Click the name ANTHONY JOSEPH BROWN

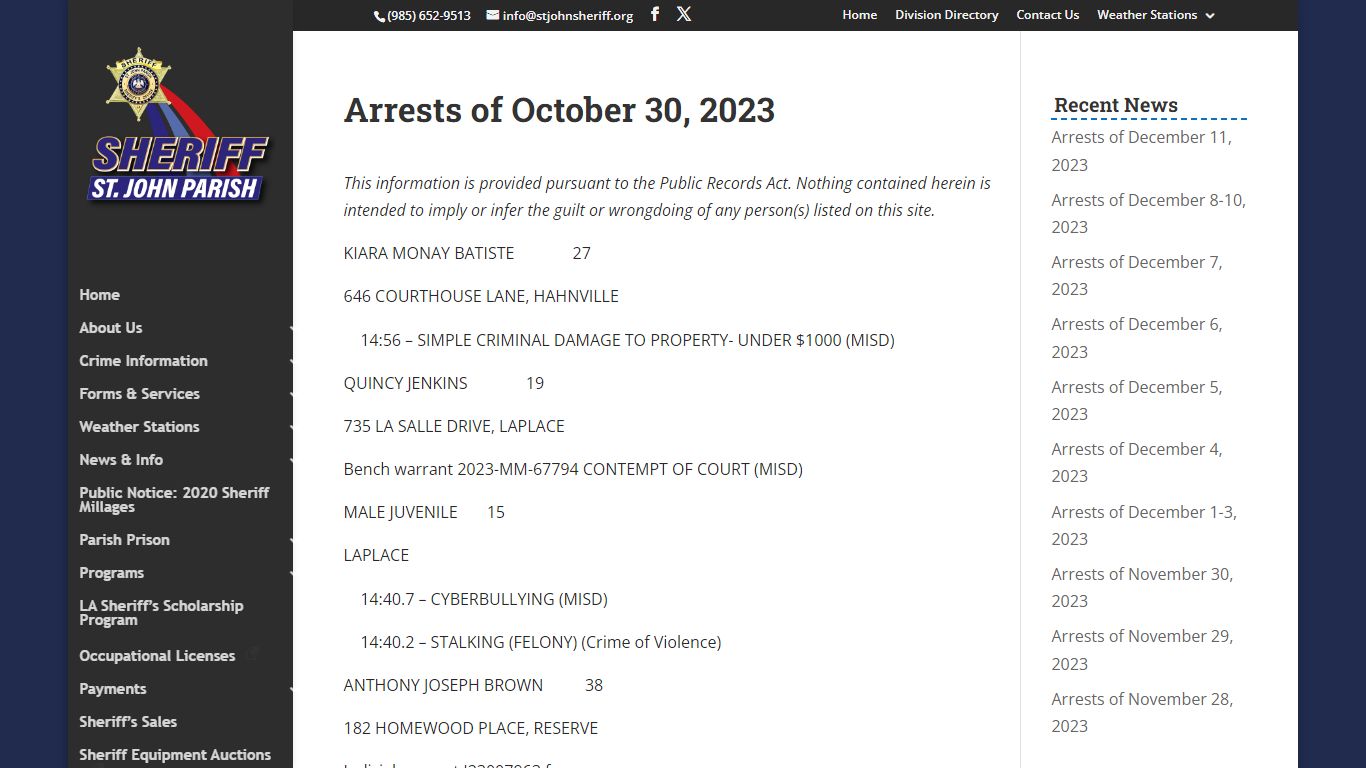(443, 685)
